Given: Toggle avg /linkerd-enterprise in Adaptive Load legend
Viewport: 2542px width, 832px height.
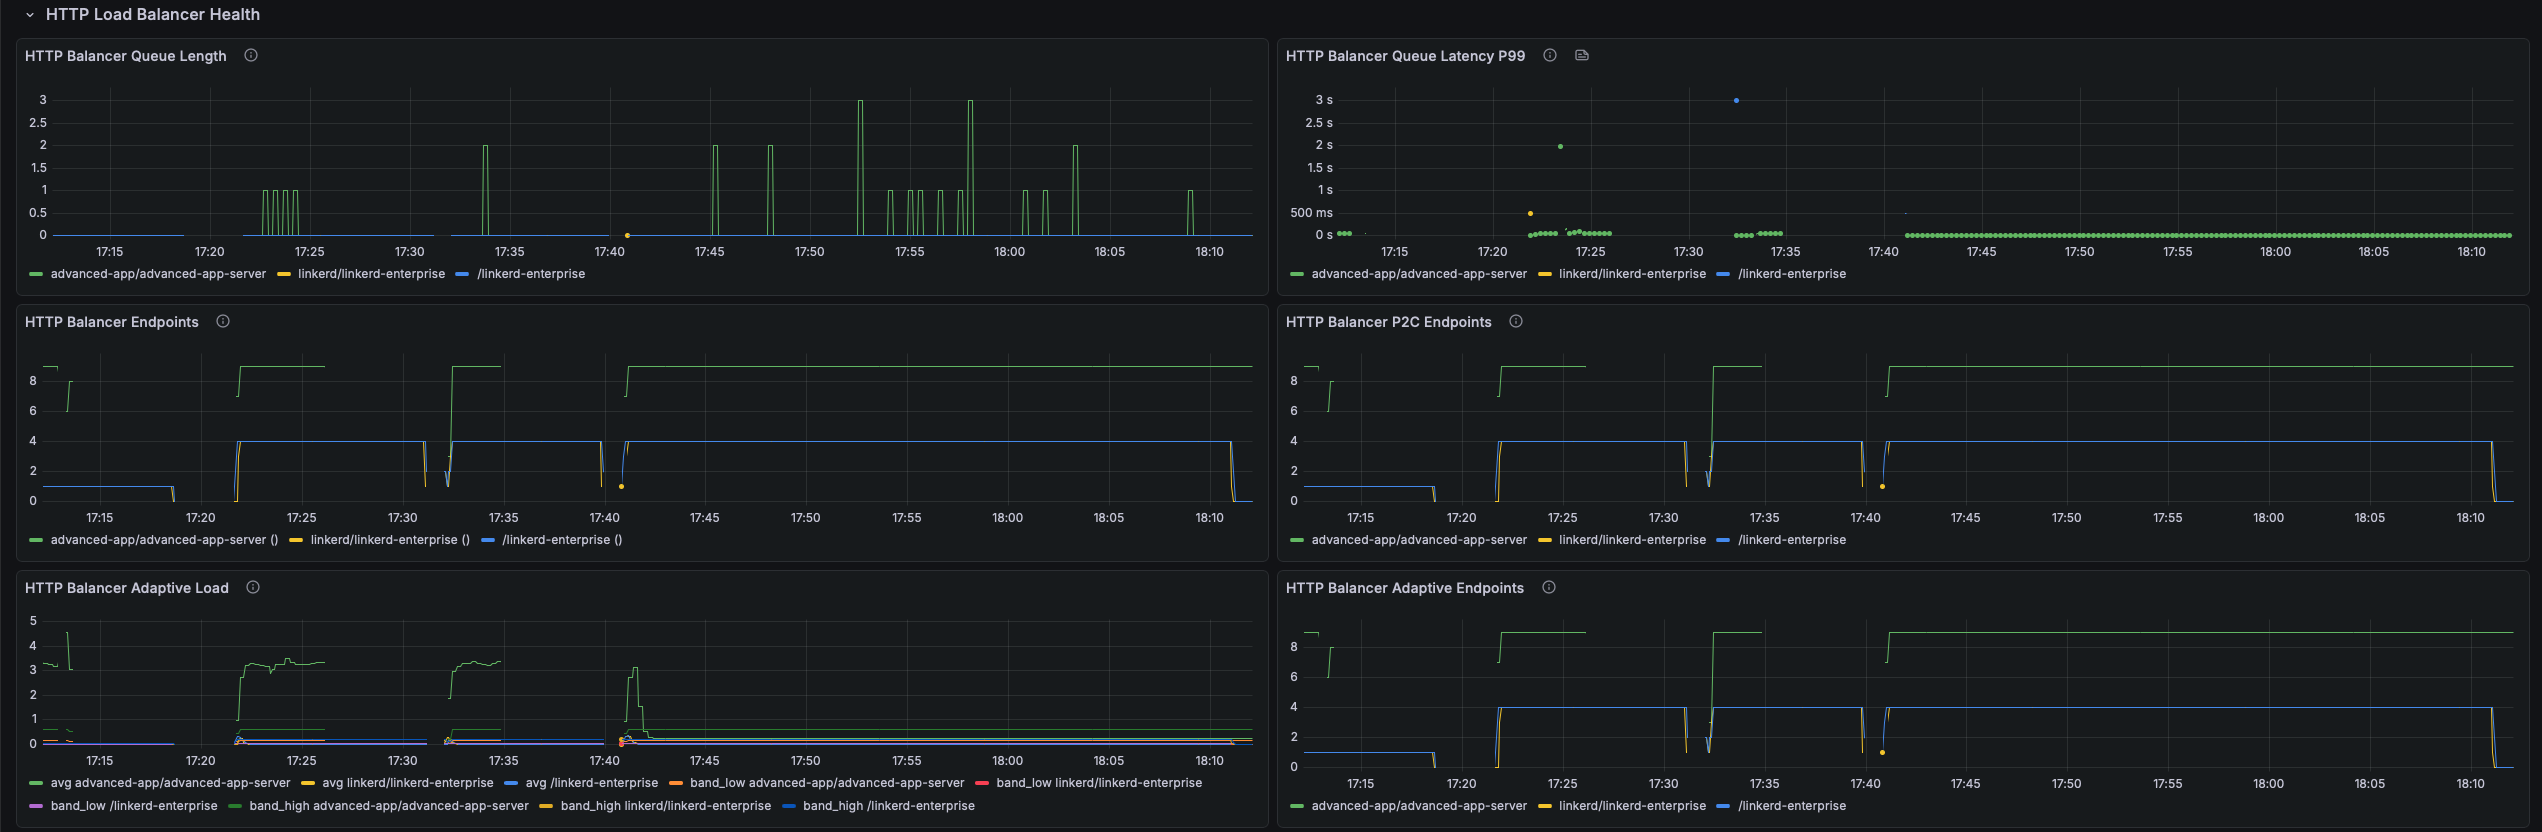Looking at the screenshot, I should tap(591, 783).
